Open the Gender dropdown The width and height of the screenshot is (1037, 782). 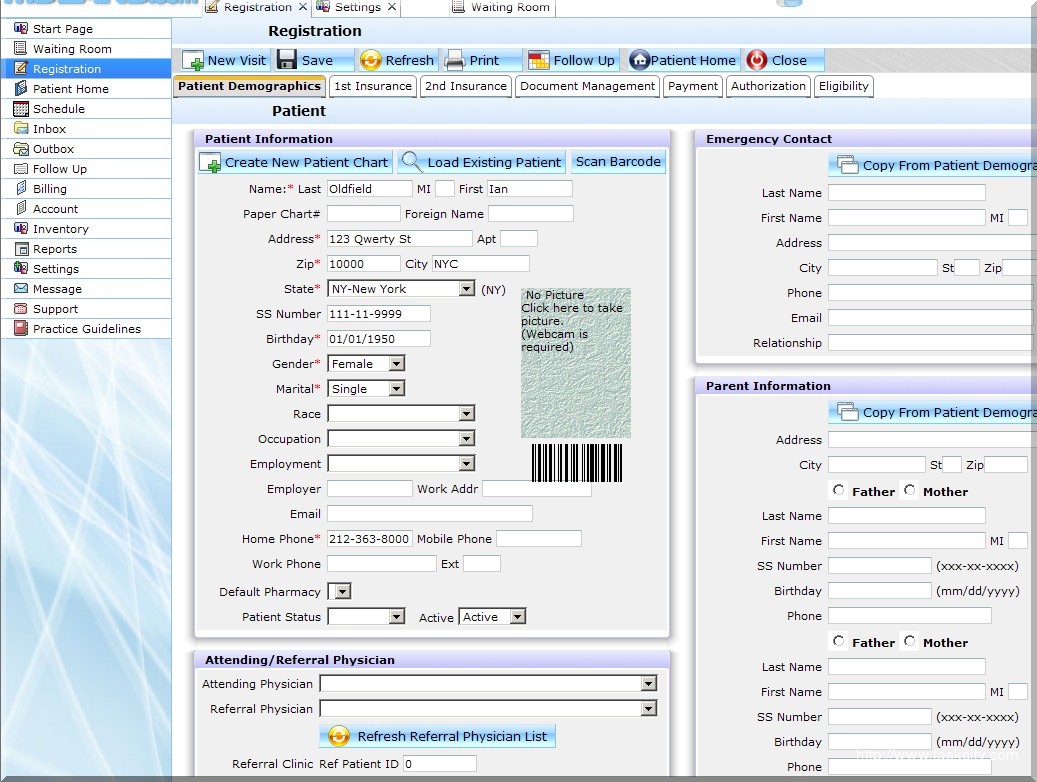[396, 364]
